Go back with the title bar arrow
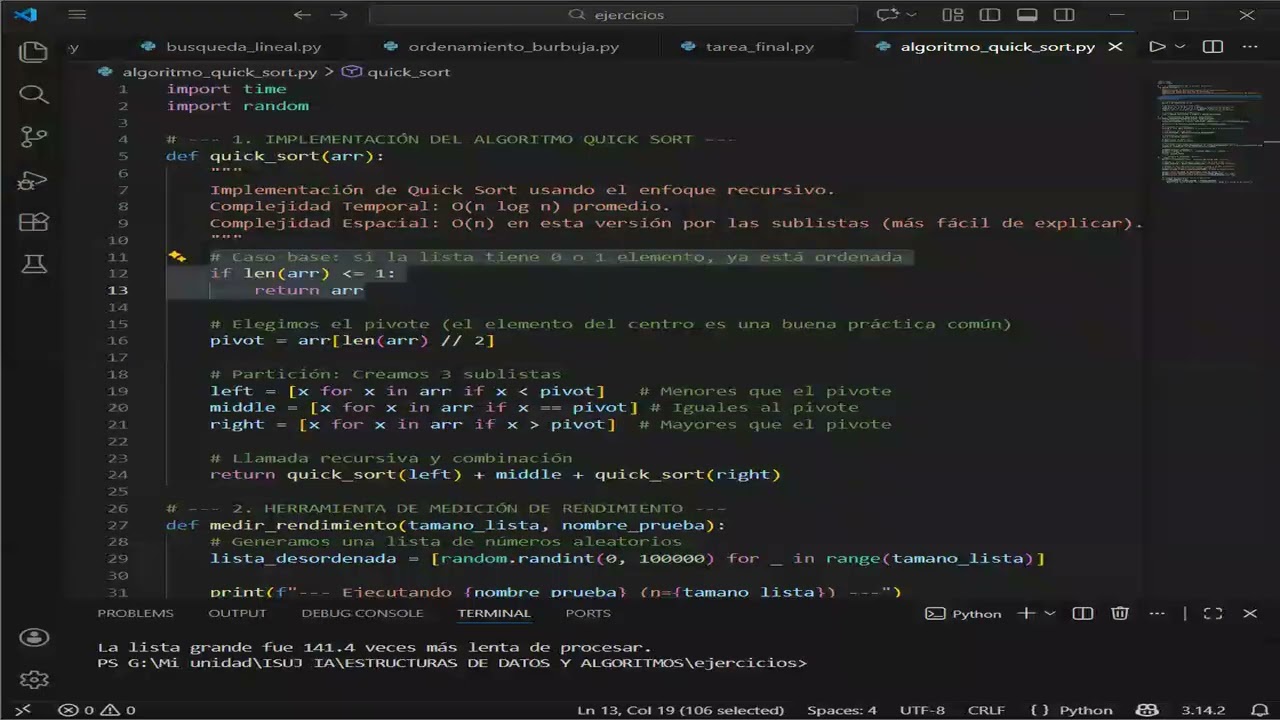This screenshot has width=1280, height=720. pyautogui.click(x=302, y=15)
